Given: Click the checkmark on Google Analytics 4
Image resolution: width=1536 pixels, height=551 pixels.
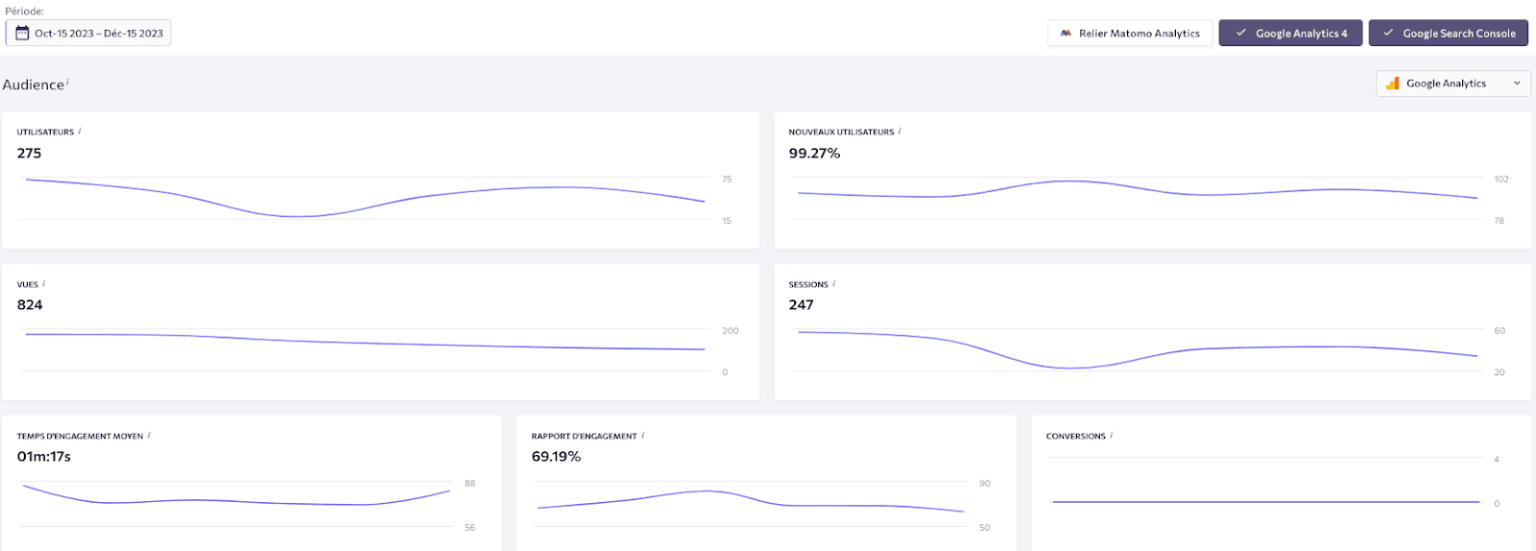Looking at the screenshot, I should (1241, 33).
